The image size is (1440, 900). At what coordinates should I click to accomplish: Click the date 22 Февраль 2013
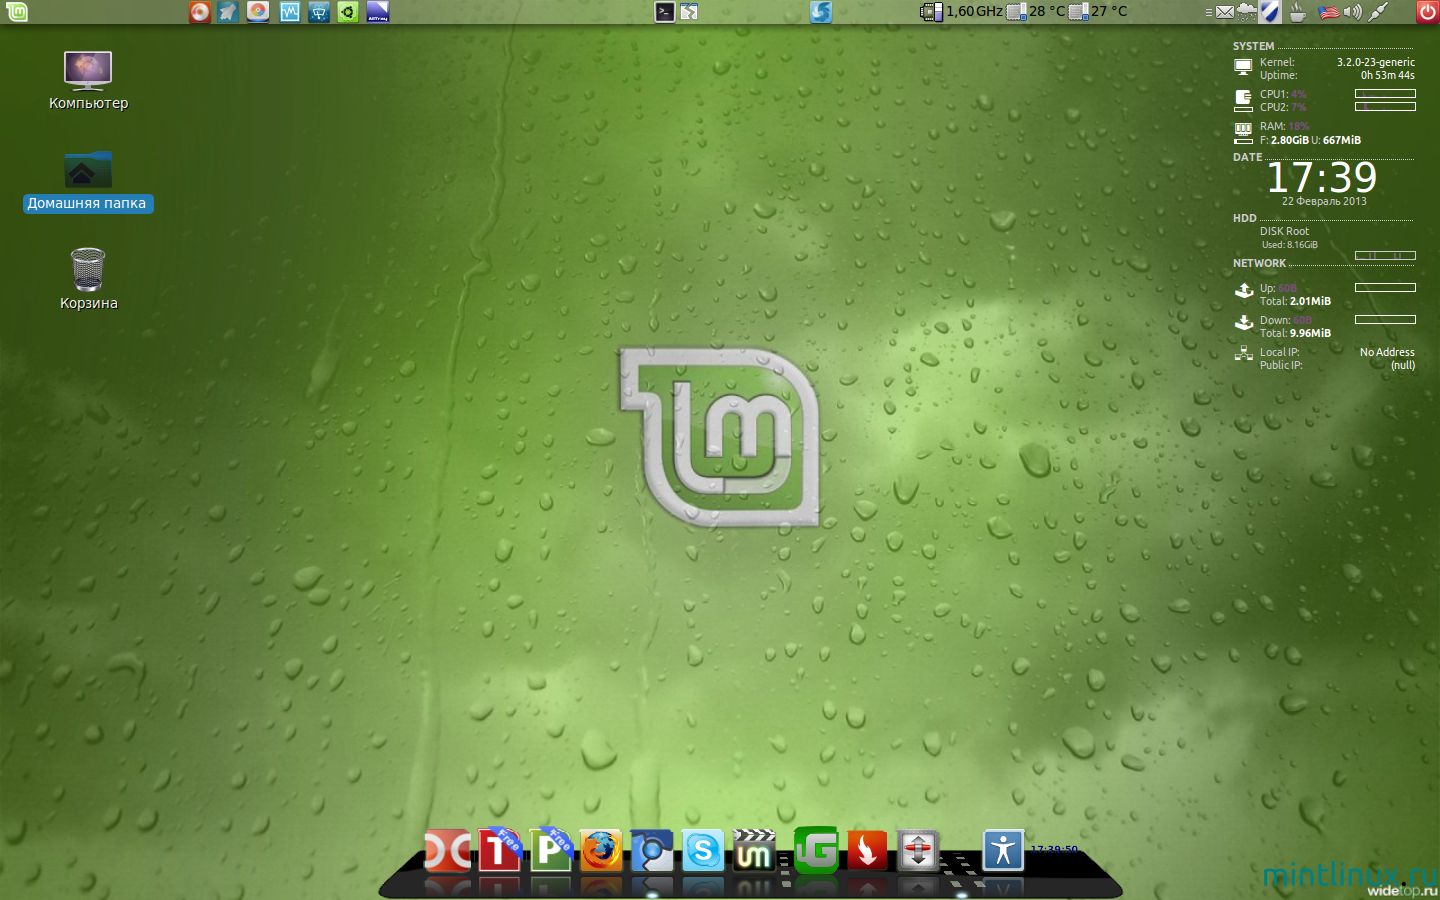tap(1324, 201)
